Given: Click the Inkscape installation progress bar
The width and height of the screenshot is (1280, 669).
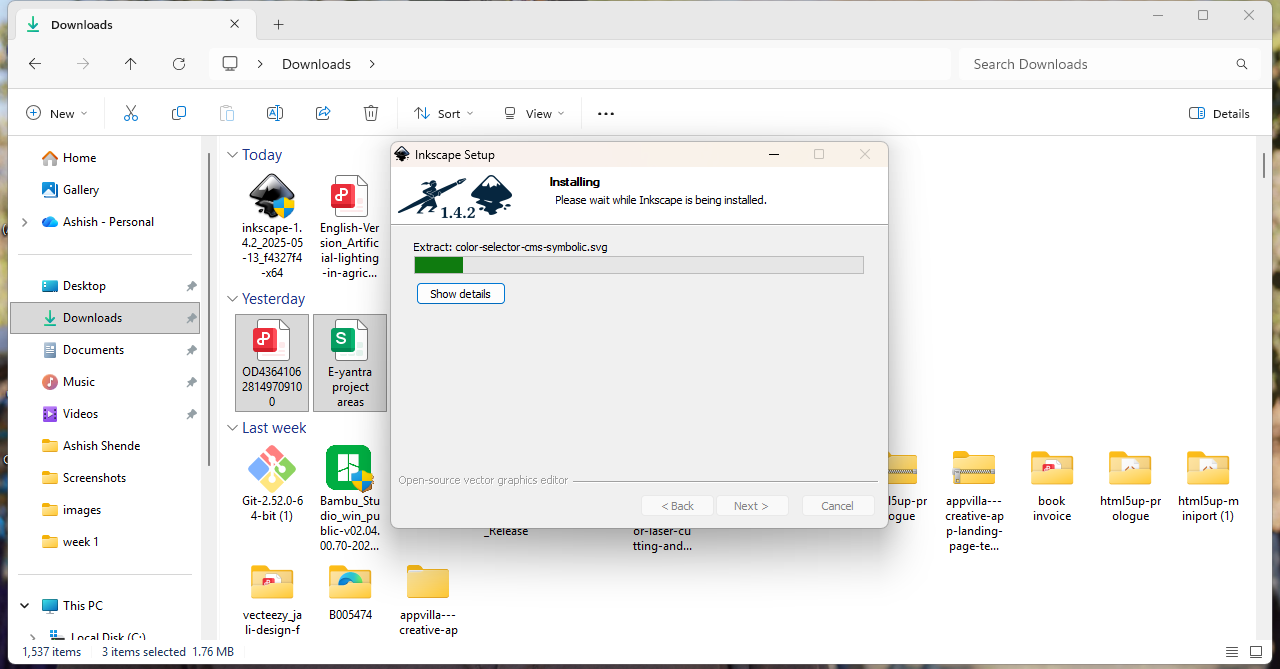Looking at the screenshot, I should [x=639, y=265].
